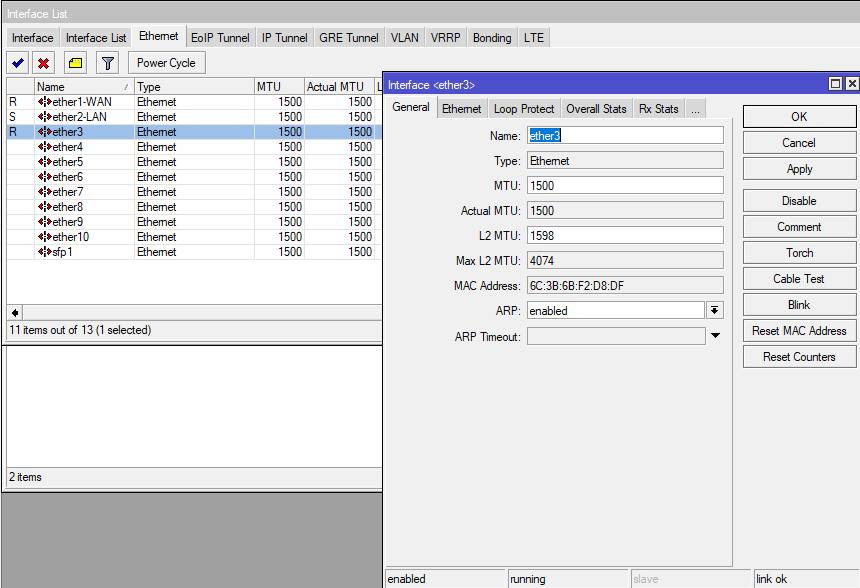This screenshot has height=588, width=860.
Task: Open the LTE tab
Action: click(x=534, y=38)
